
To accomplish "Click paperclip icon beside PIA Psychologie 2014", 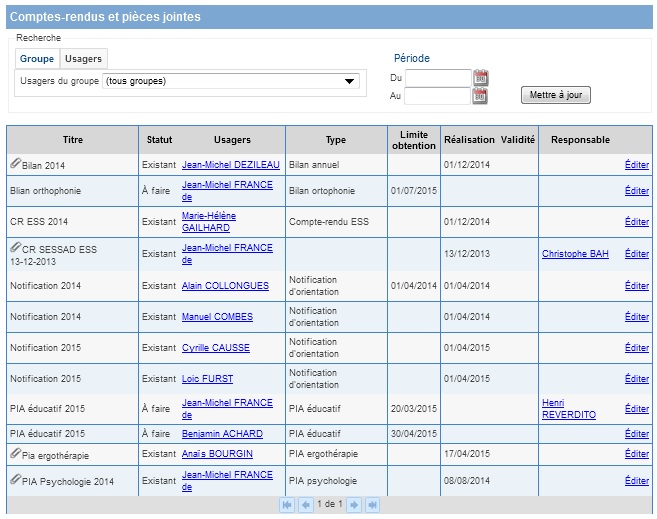I will pos(15,480).
